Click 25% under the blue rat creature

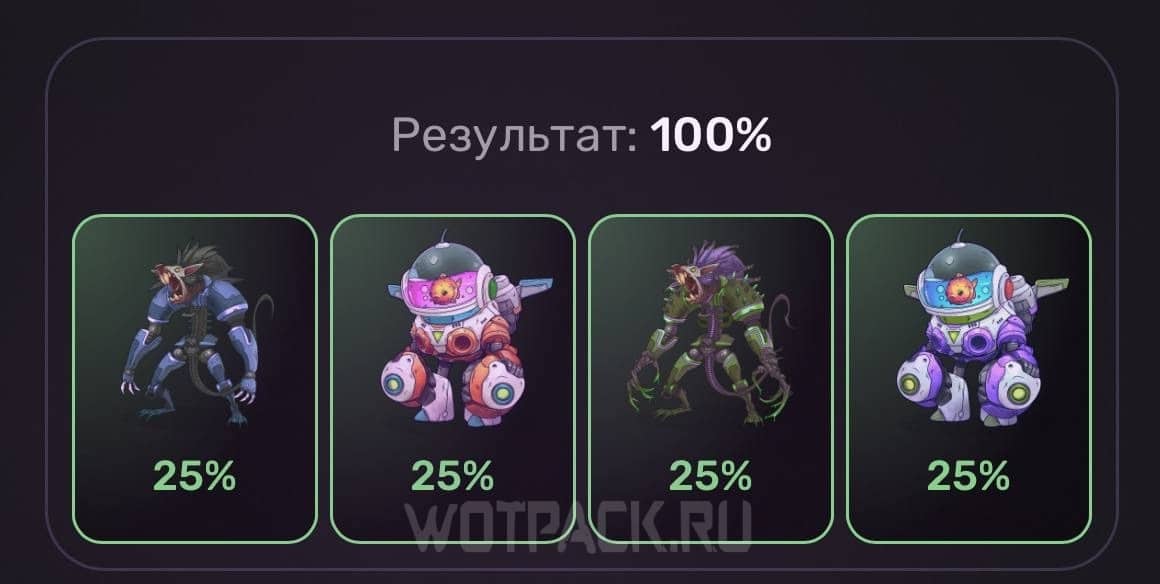click(x=195, y=477)
